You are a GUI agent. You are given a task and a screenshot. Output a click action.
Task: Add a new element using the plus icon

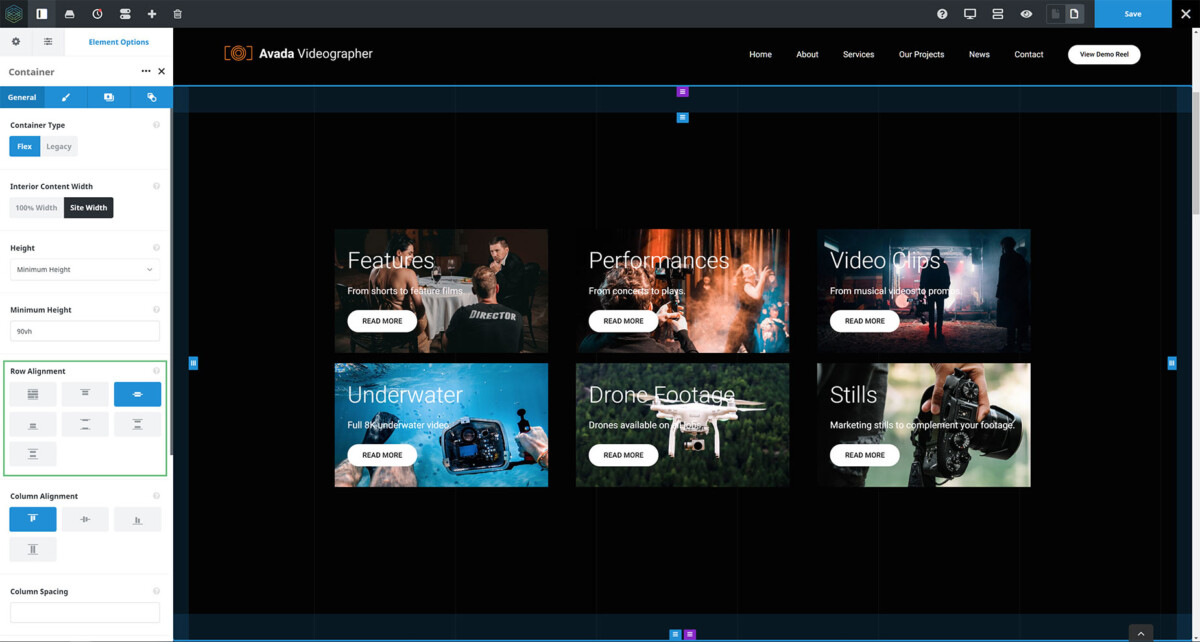click(151, 14)
